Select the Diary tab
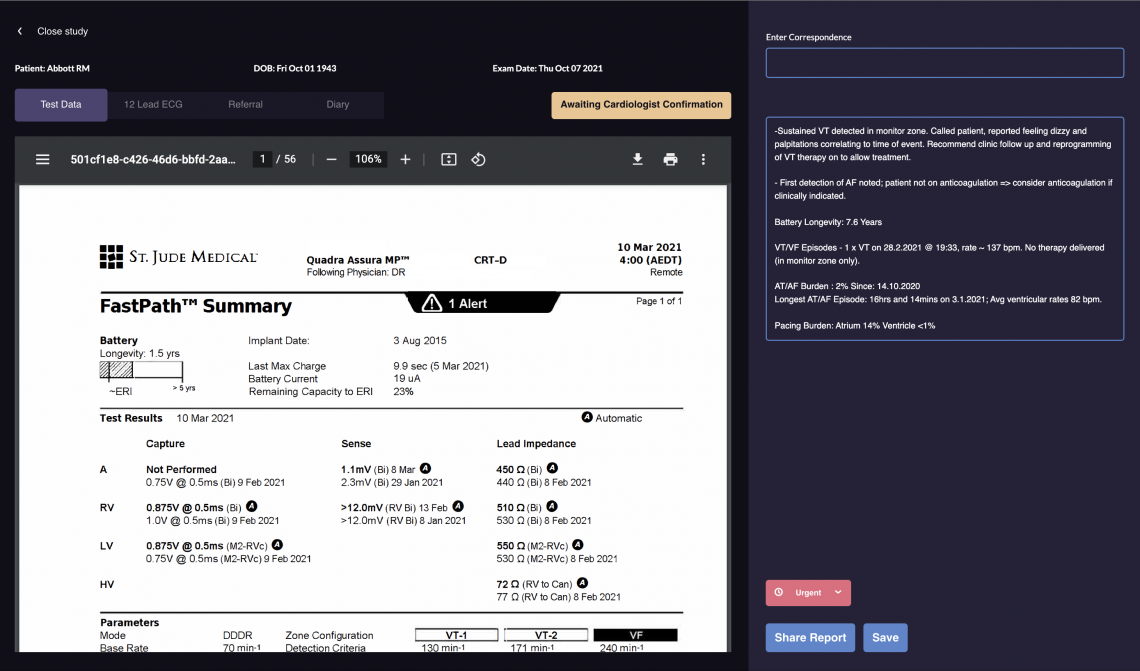 [x=338, y=105]
